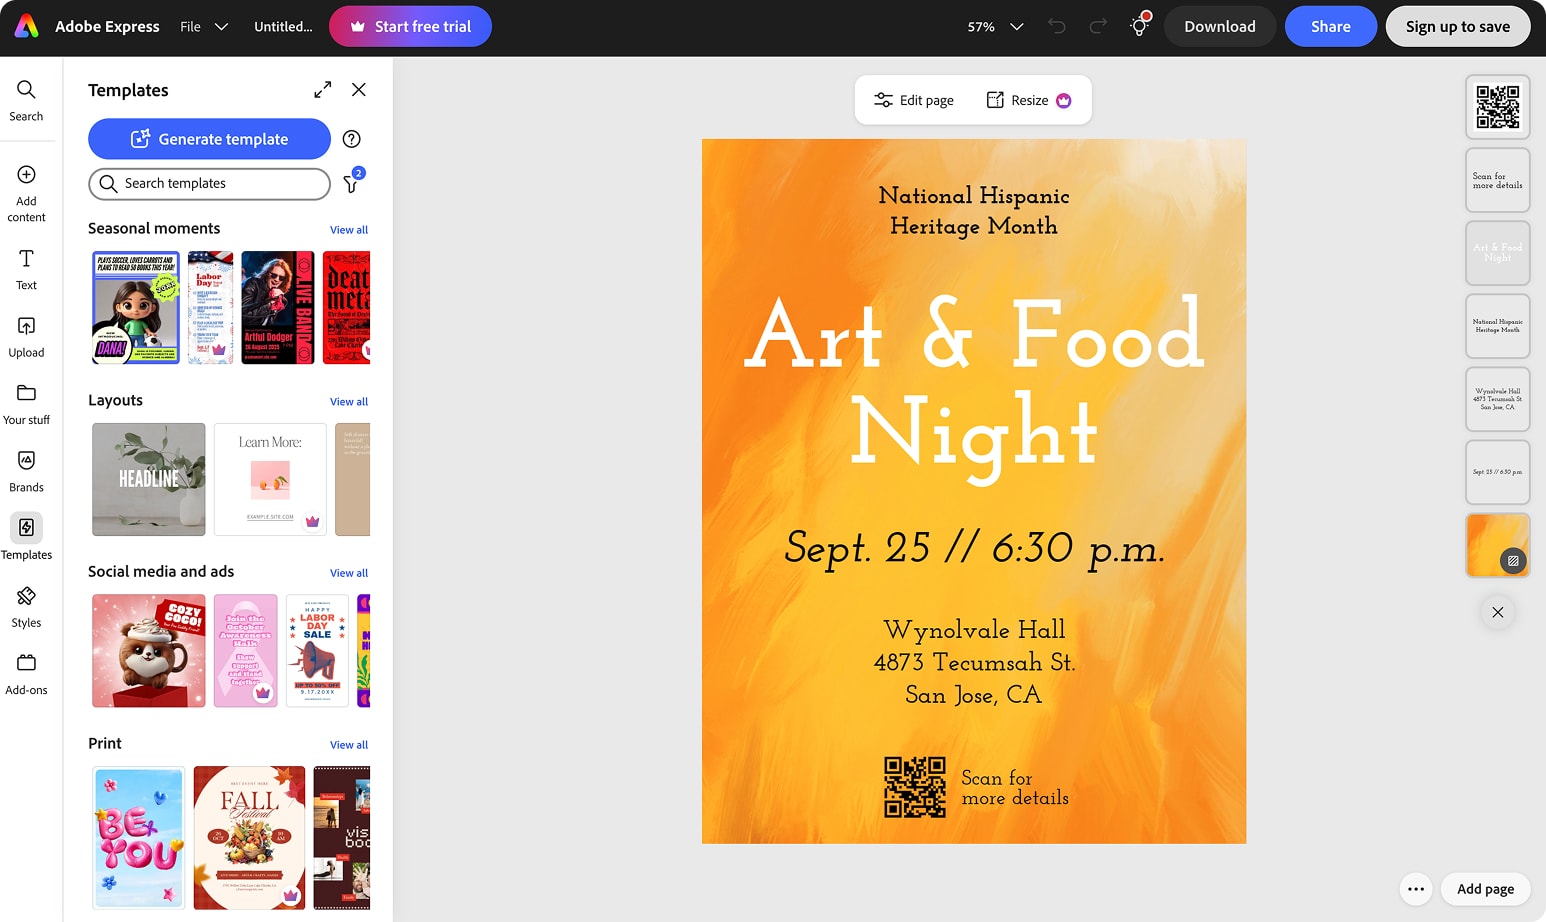The image size is (1546, 922).
Task: Select the QR code on the canvas
Action: [915, 787]
